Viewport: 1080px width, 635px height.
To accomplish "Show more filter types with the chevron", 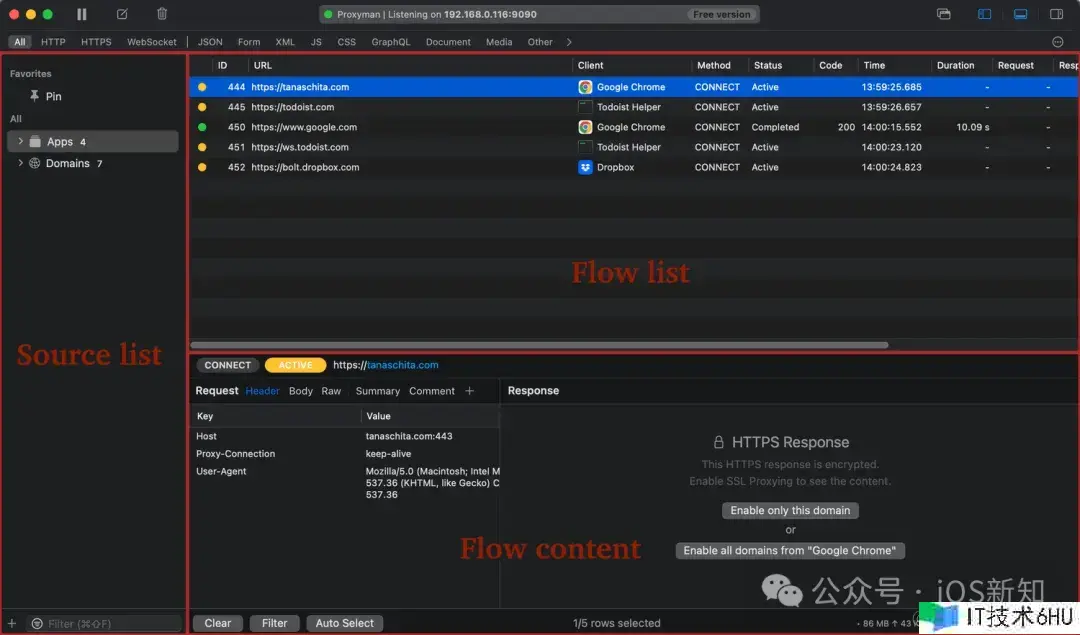I will point(569,42).
